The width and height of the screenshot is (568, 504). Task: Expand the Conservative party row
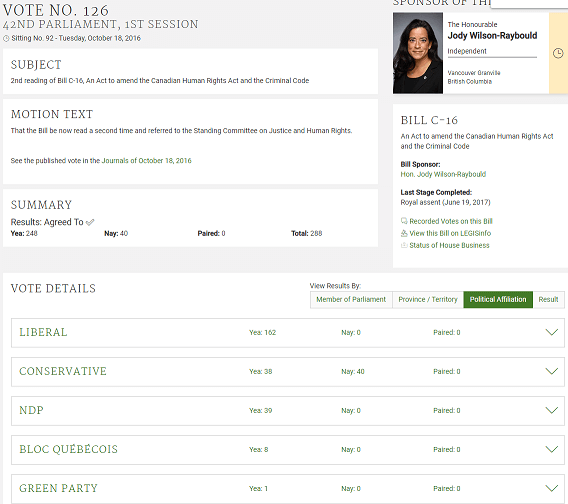288,372
